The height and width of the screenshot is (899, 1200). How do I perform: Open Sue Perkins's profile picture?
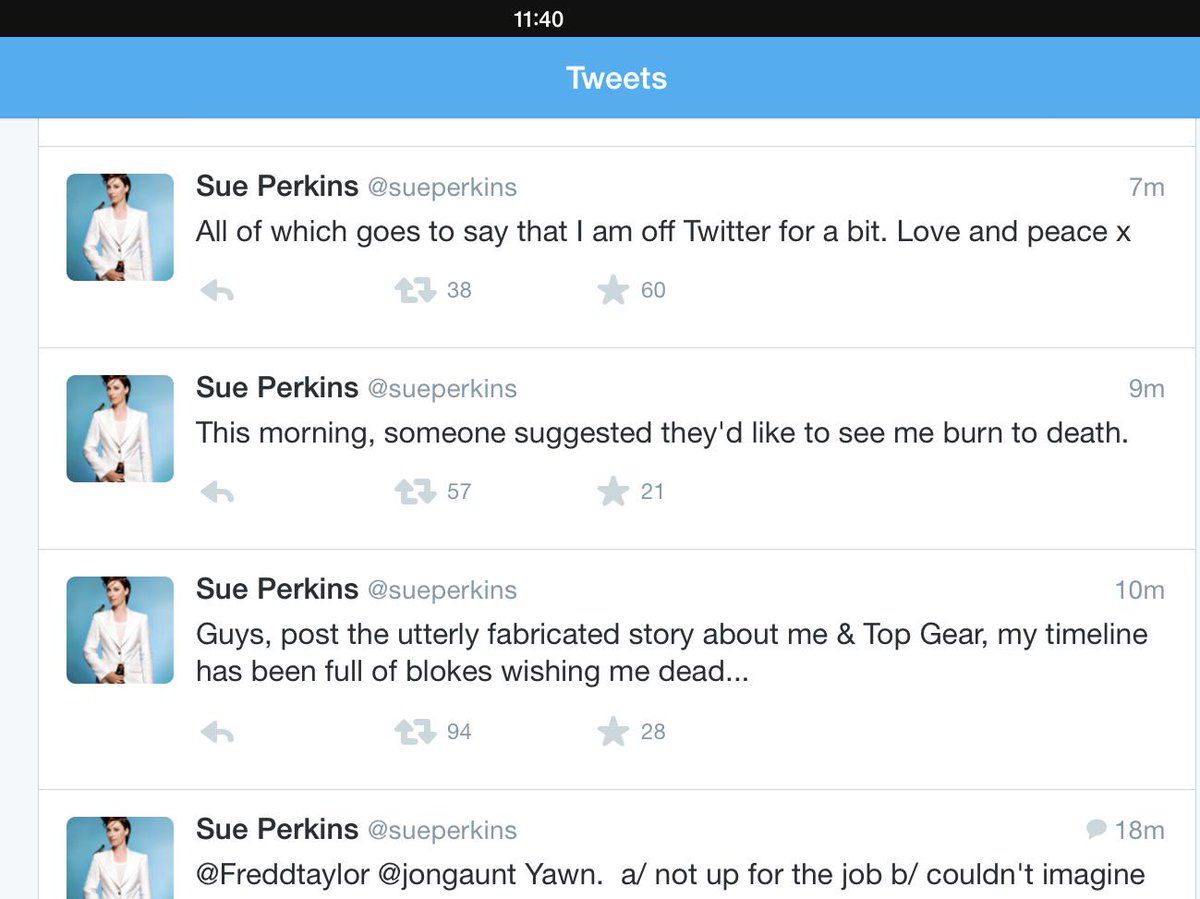click(119, 226)
